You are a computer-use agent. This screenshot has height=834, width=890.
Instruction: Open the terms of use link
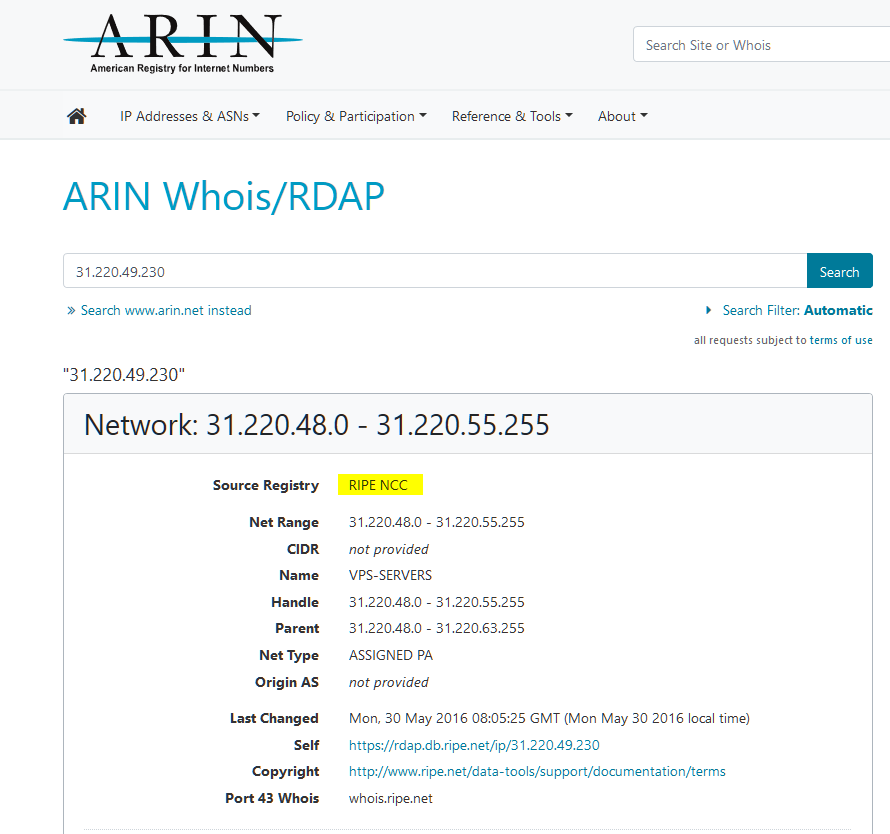tap(841, 340)
